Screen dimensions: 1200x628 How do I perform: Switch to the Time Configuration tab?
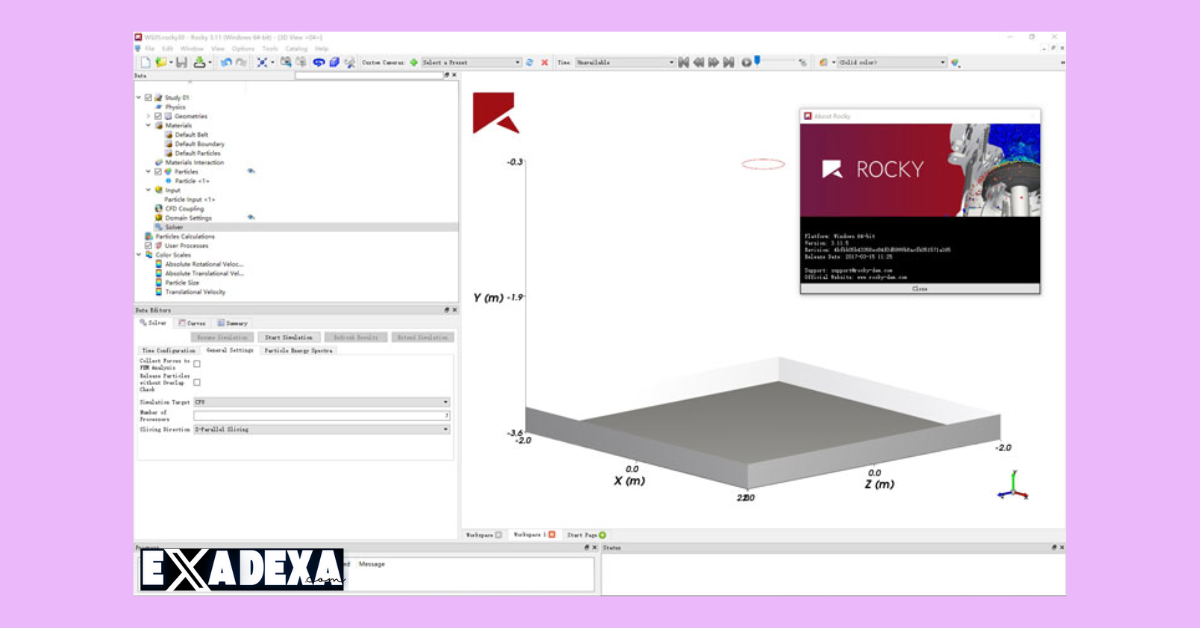(x=167, y=350)
